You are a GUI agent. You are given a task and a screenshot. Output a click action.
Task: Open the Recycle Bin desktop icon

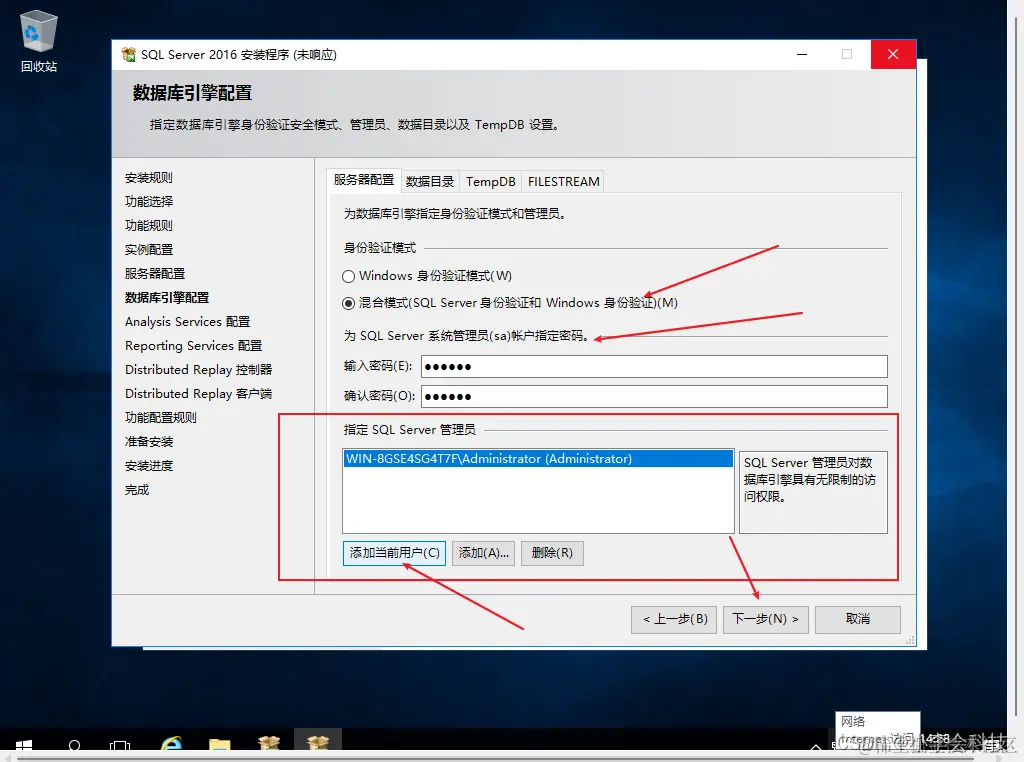[x=39, y=41]
